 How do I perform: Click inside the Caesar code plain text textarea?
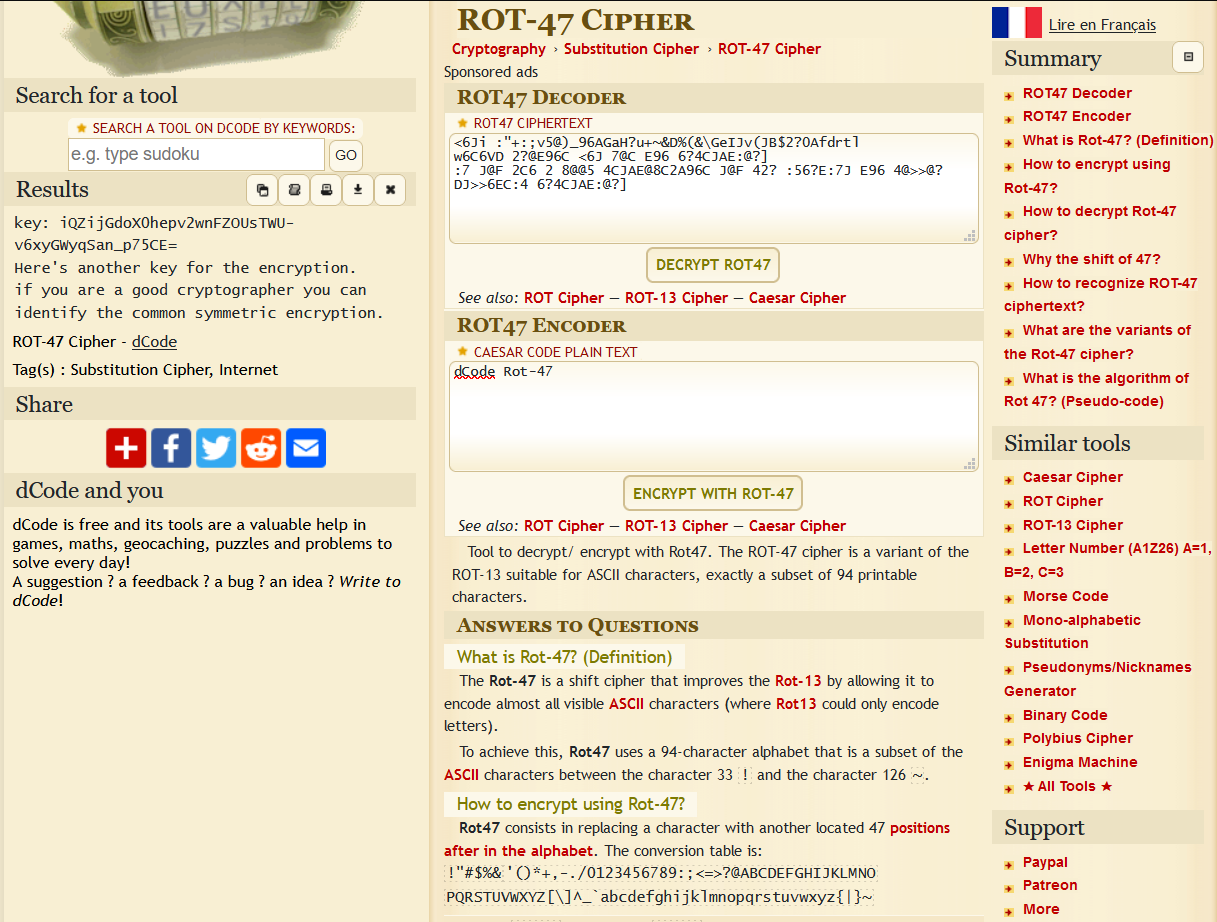pyautogui.click(x=714, y=416)
